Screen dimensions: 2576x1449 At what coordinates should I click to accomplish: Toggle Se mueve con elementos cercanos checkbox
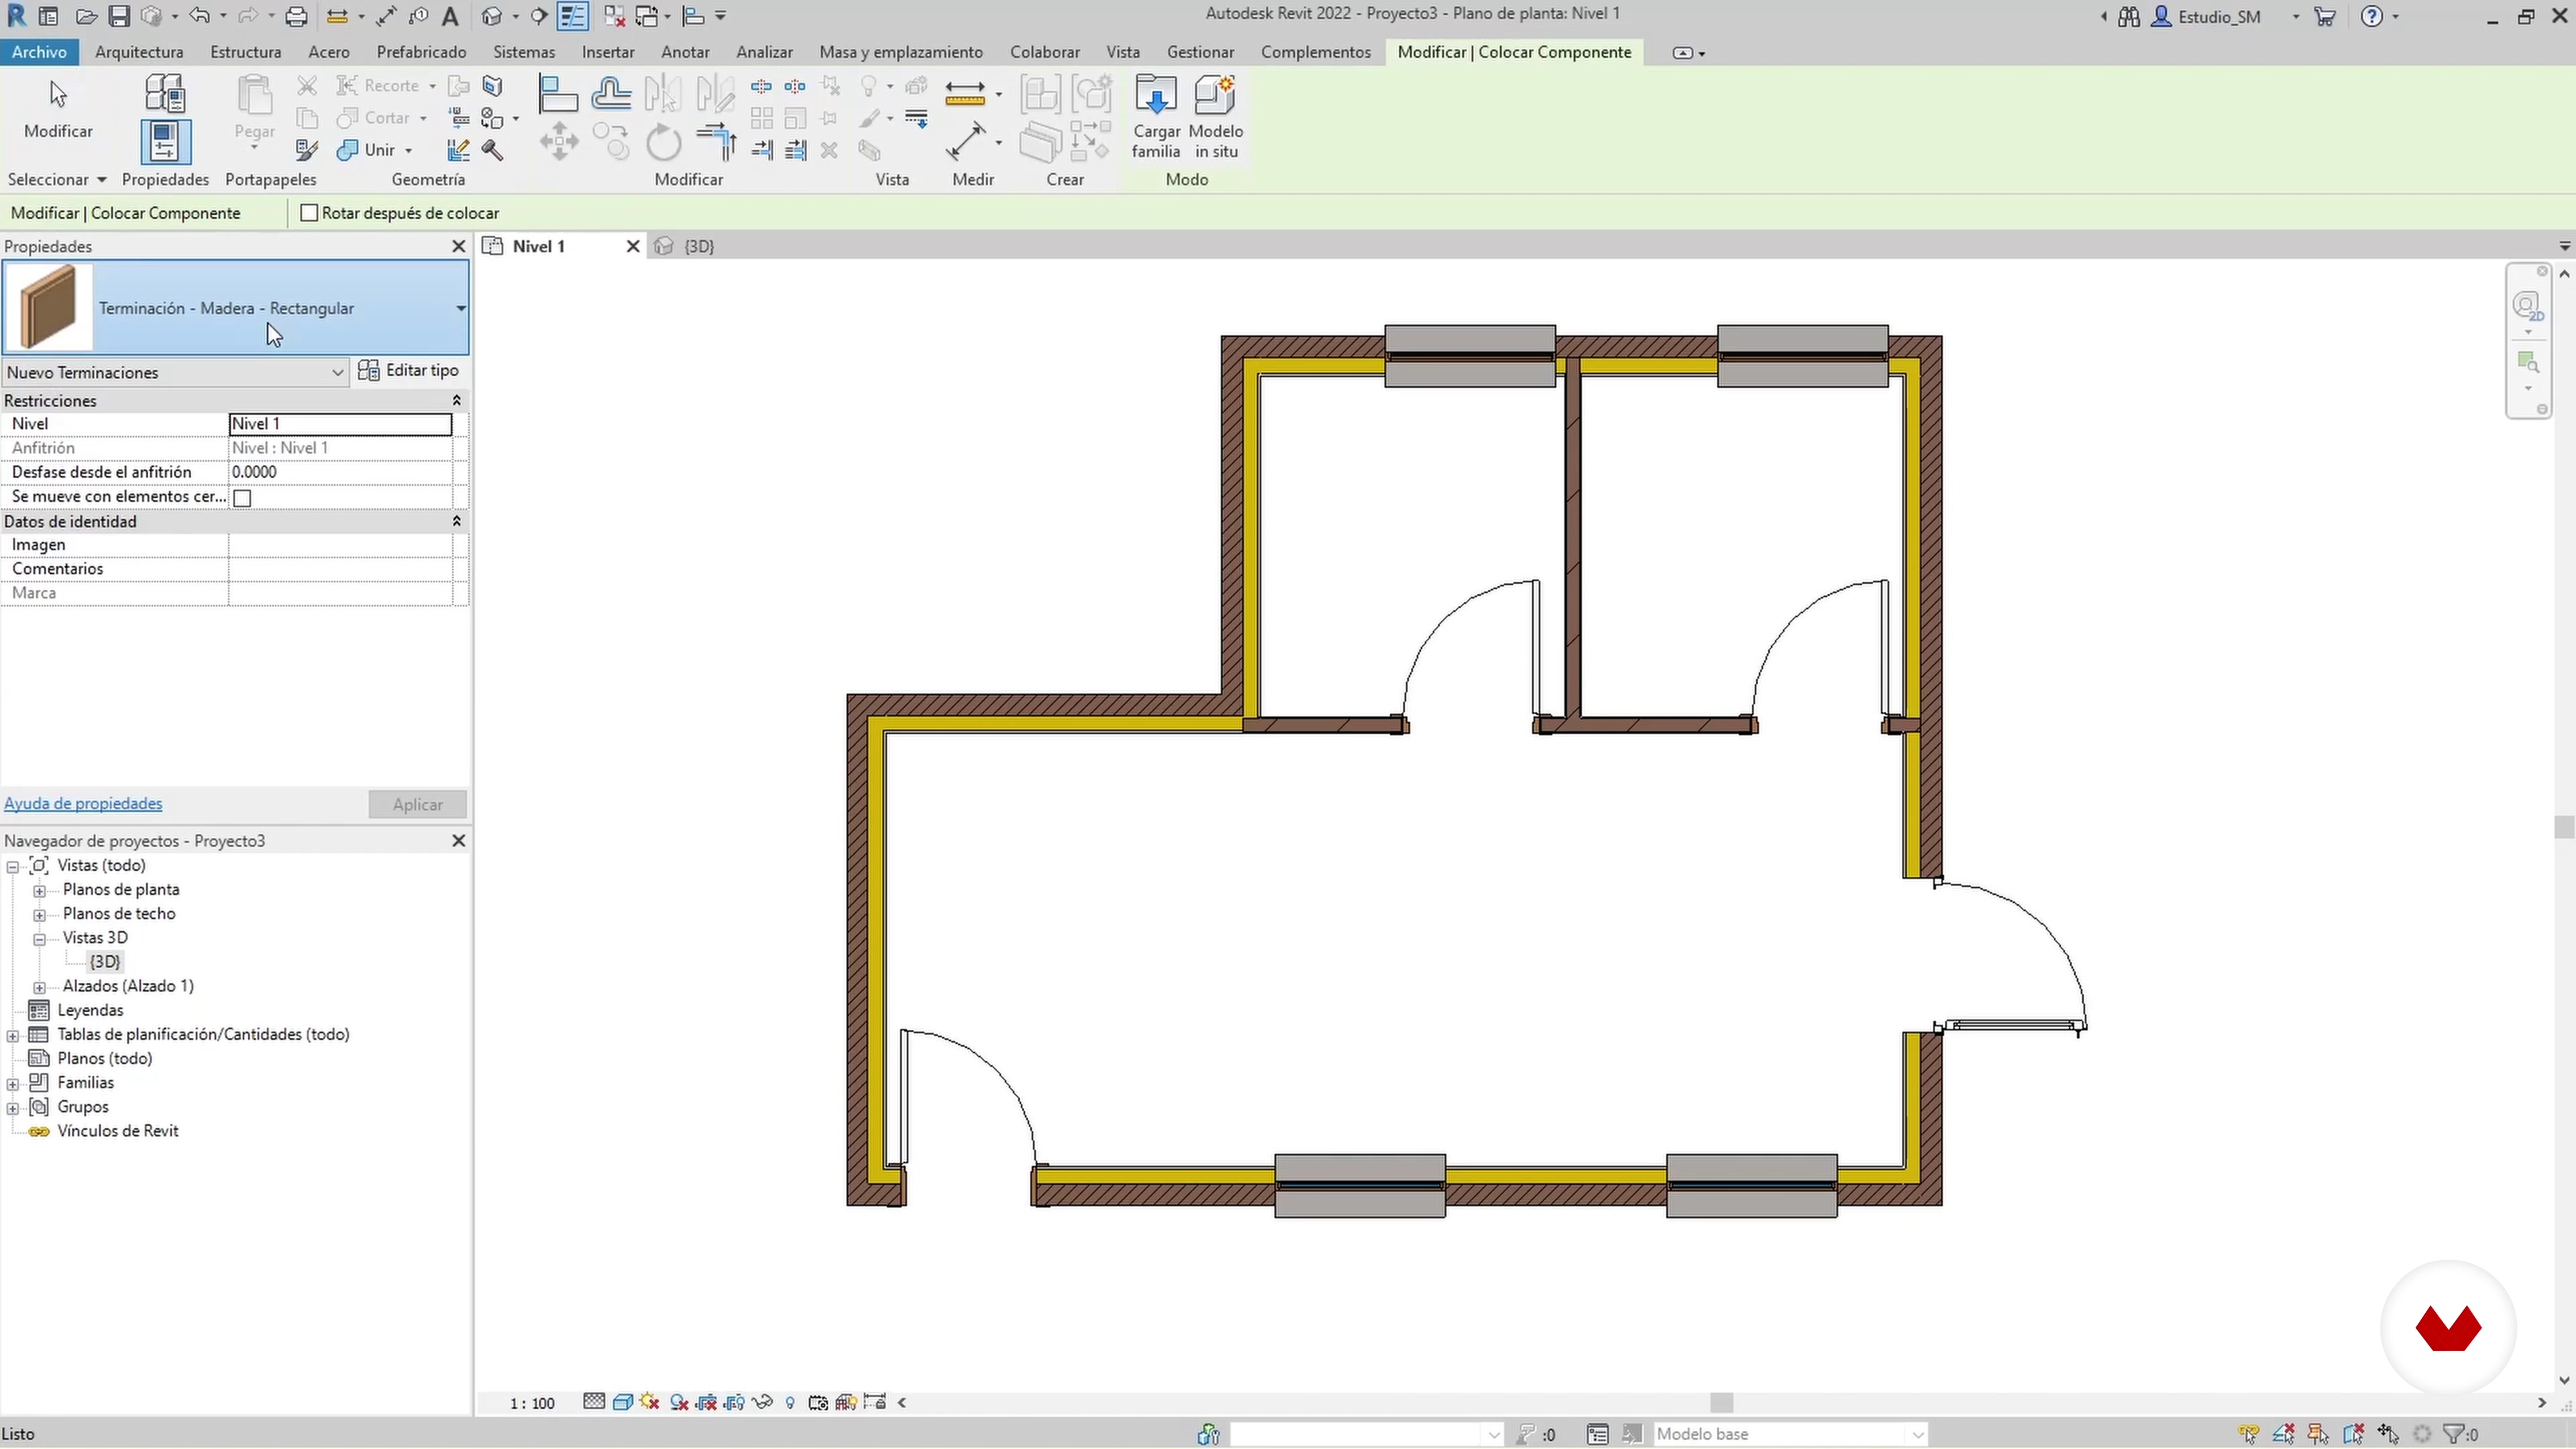tap(242, 497)
